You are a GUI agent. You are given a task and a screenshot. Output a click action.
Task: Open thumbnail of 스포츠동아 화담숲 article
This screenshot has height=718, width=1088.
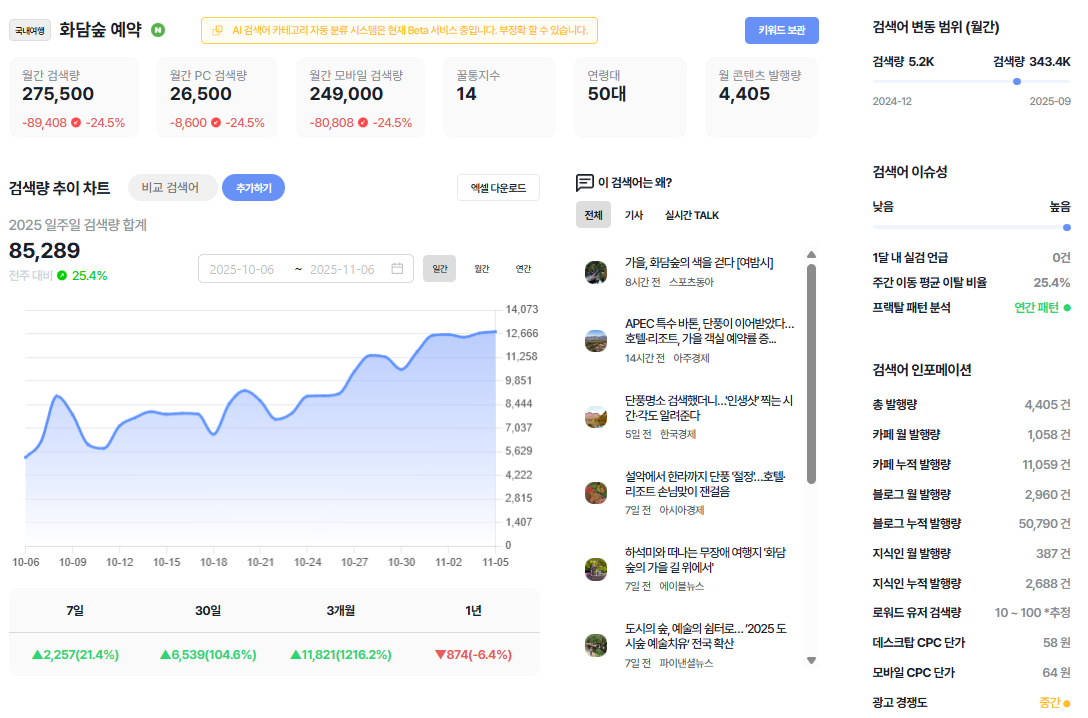596,272
